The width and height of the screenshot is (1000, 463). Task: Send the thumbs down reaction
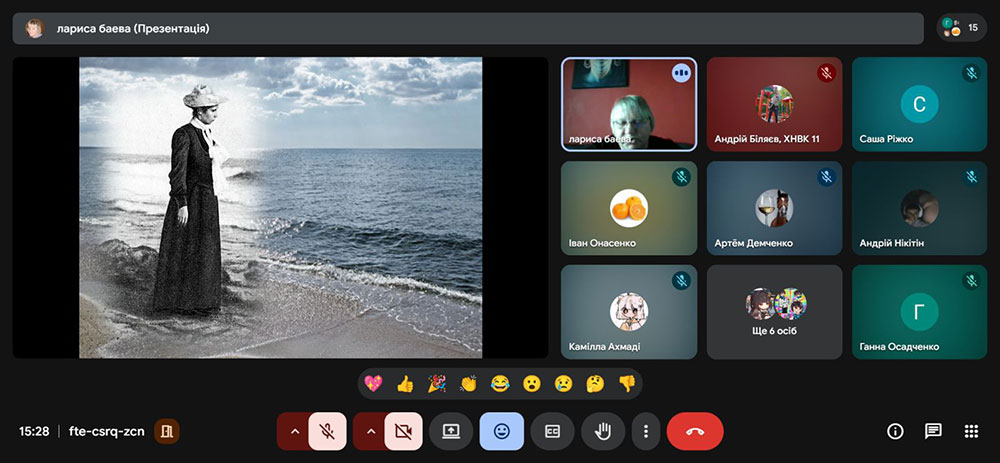626,383
